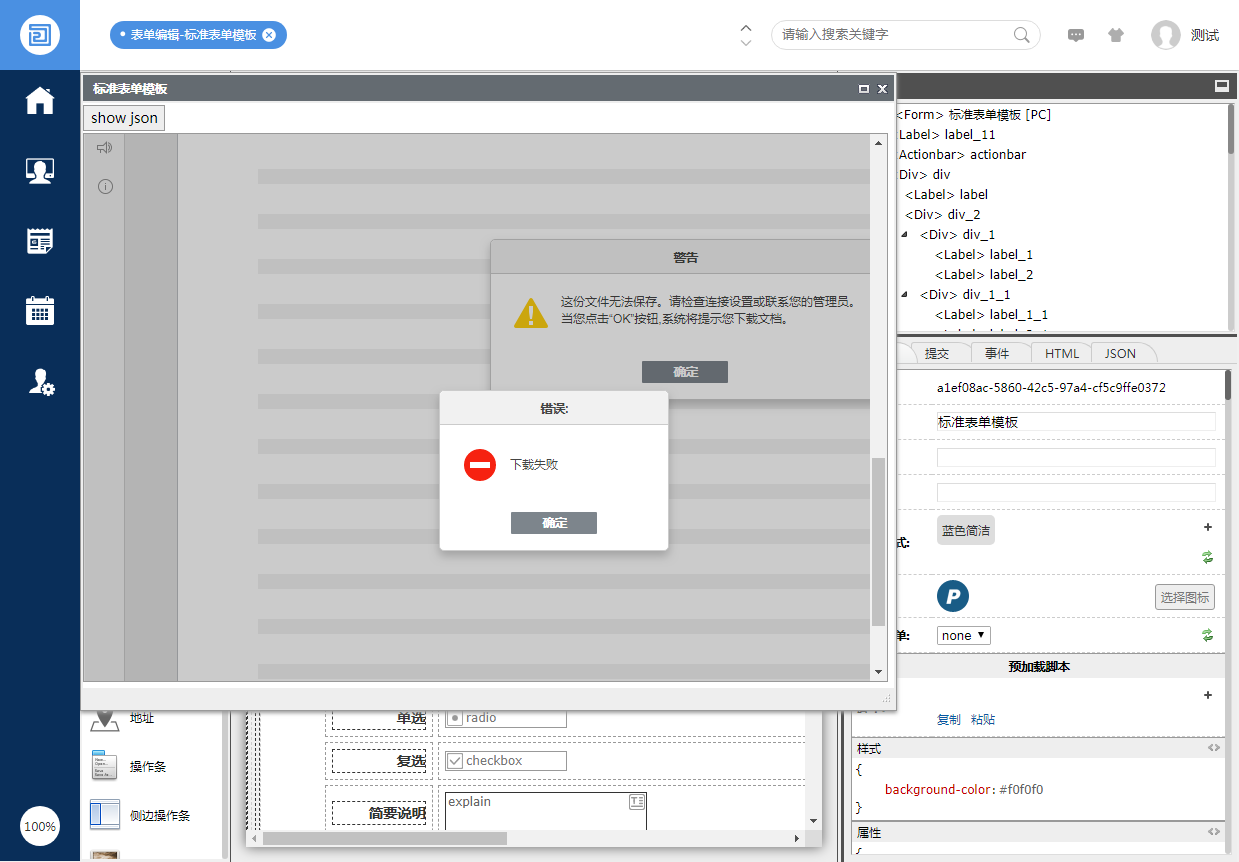Open the none dropdown
Image resolution: width=1239 pixels, height=862 pixels.
(x=964, y=635)
